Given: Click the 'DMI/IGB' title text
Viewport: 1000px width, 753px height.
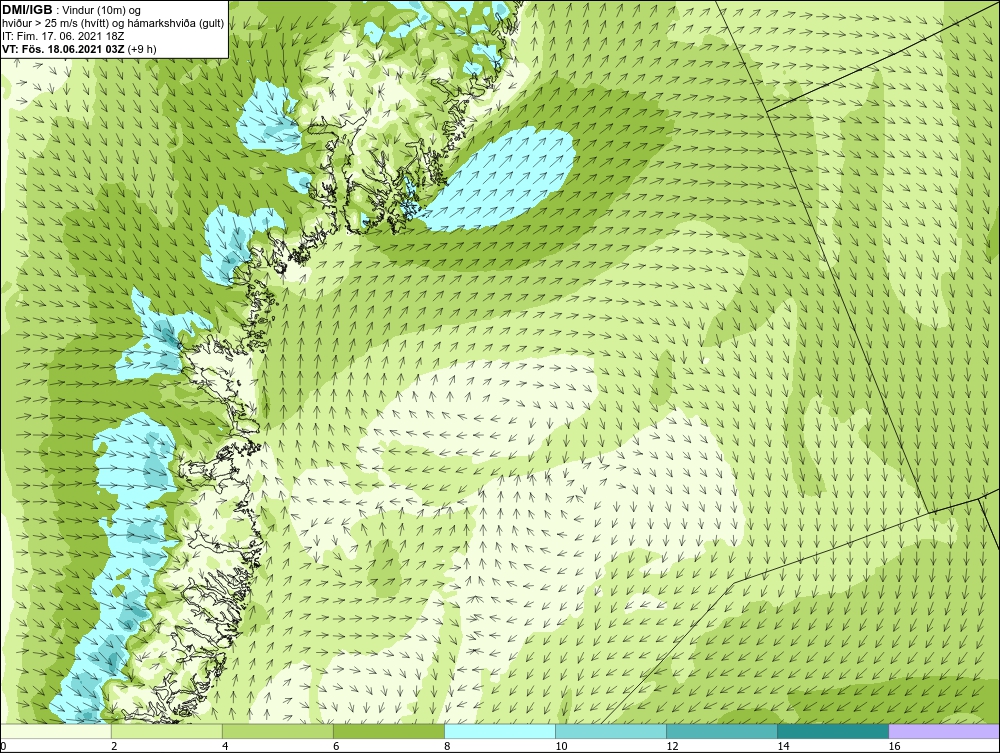Looking at the screenshot, I should (x=27, y=10).
